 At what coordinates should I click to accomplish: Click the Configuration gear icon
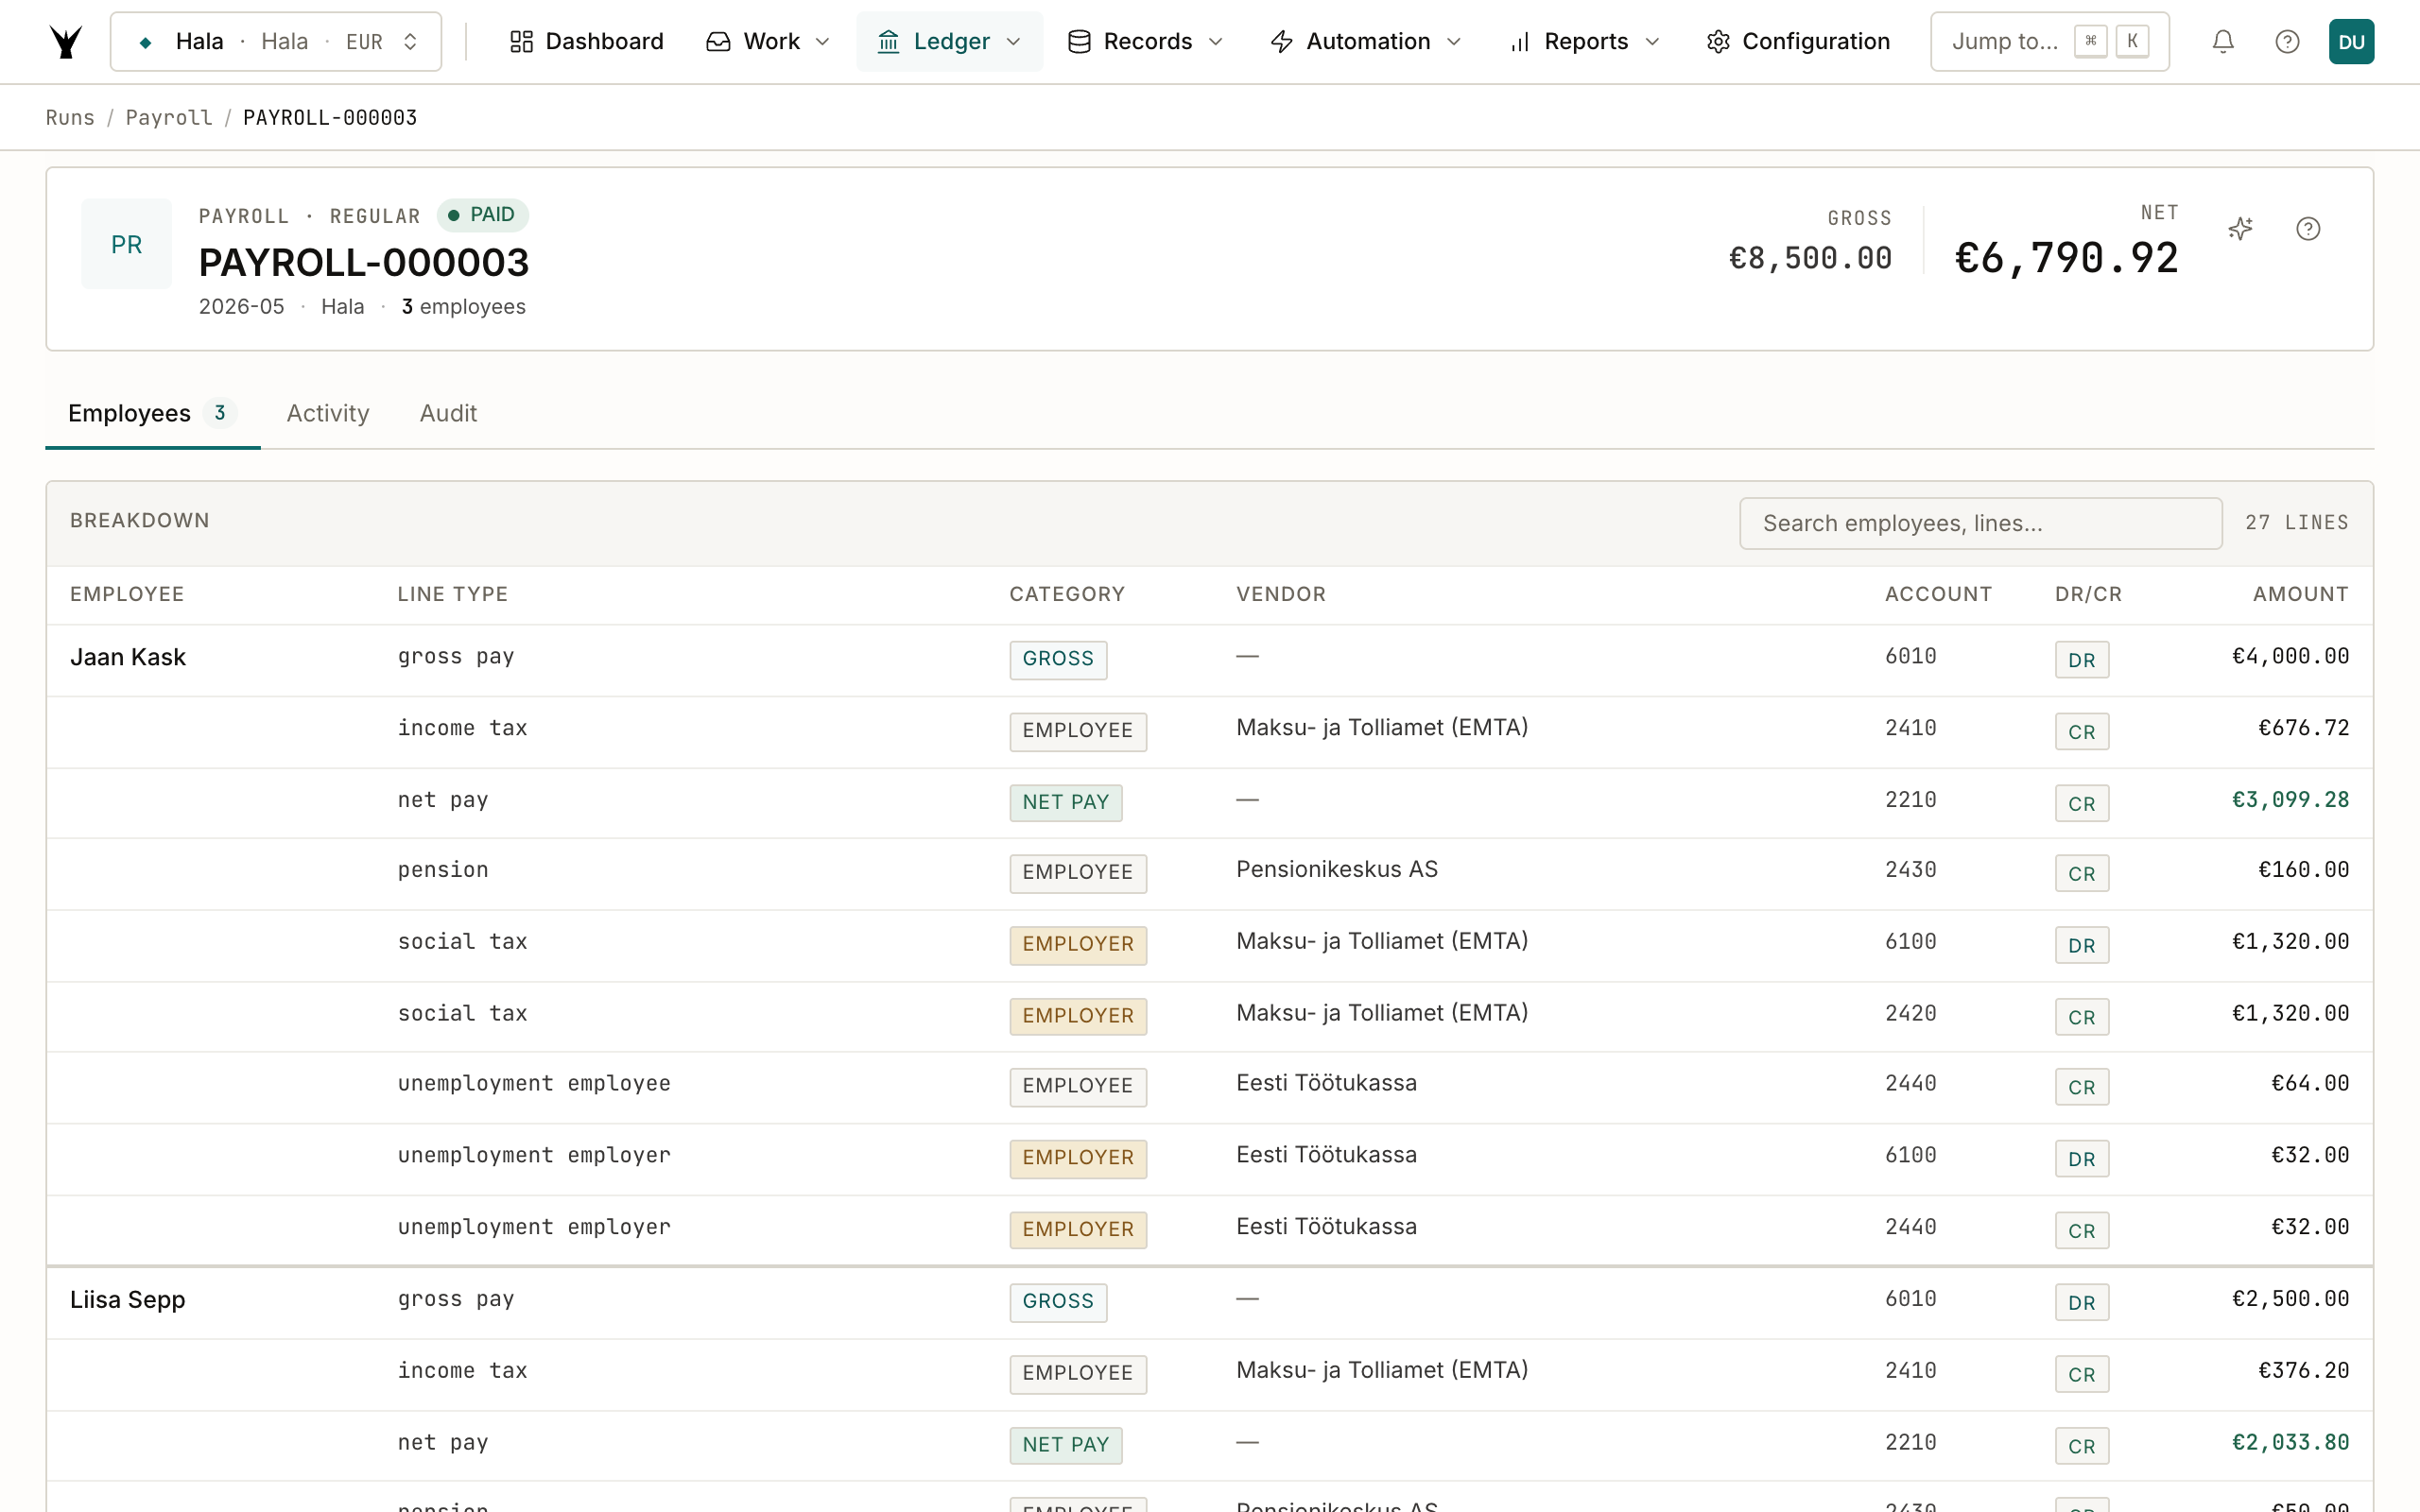click(x=1718, y=42)
